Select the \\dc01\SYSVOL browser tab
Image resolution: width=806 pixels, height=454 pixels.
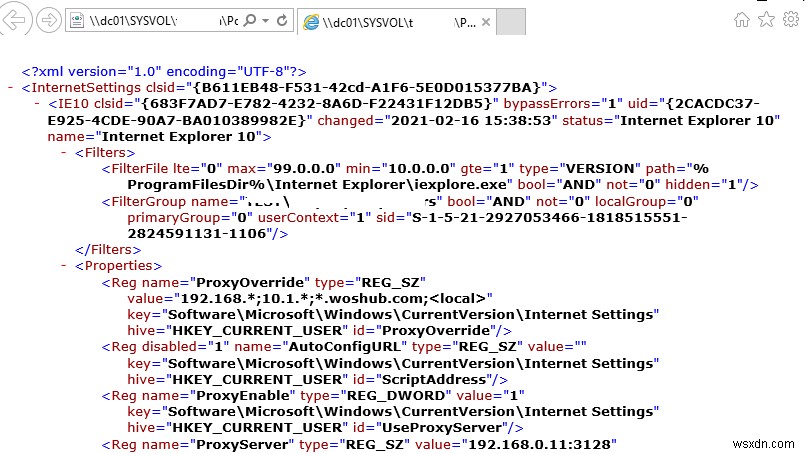pyautogui.click(x=397, y=22)
